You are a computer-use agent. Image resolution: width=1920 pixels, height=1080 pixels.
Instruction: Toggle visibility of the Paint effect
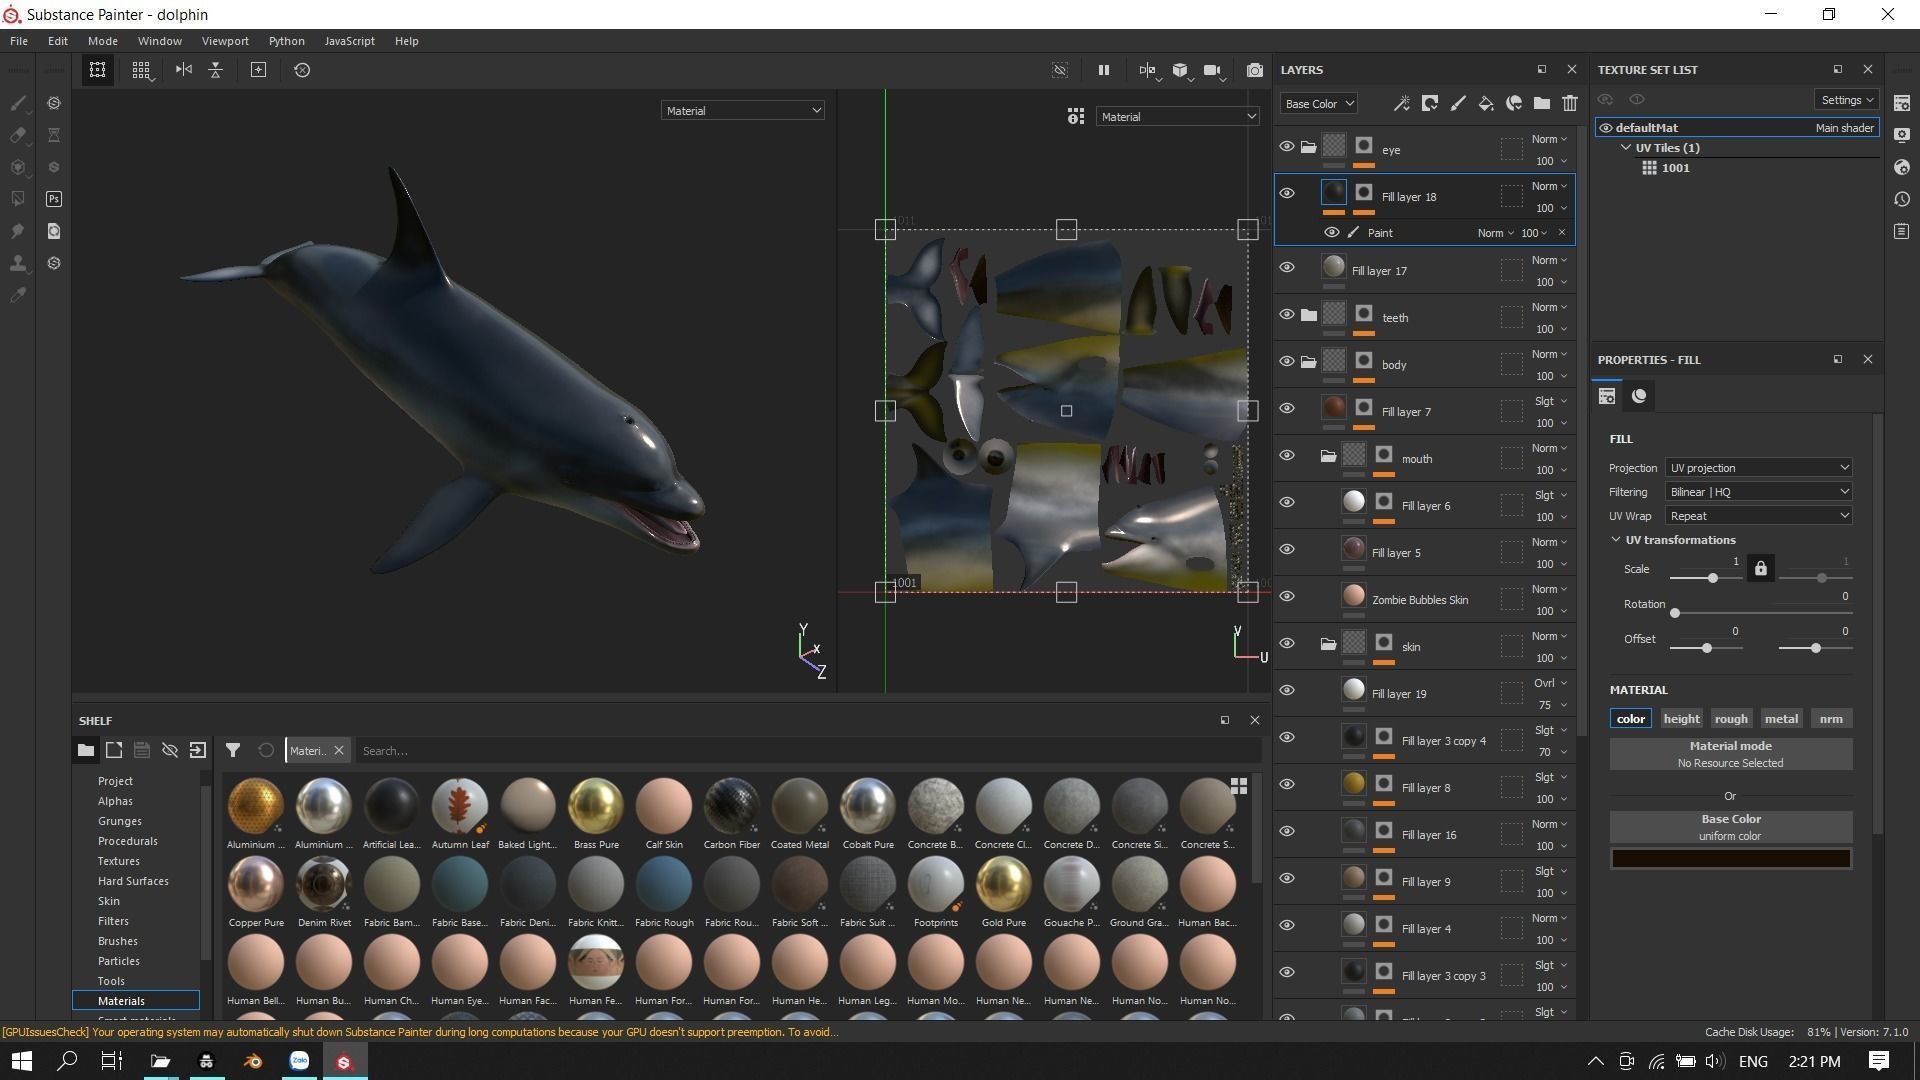pyautogui.click(x=1331, y=233)
